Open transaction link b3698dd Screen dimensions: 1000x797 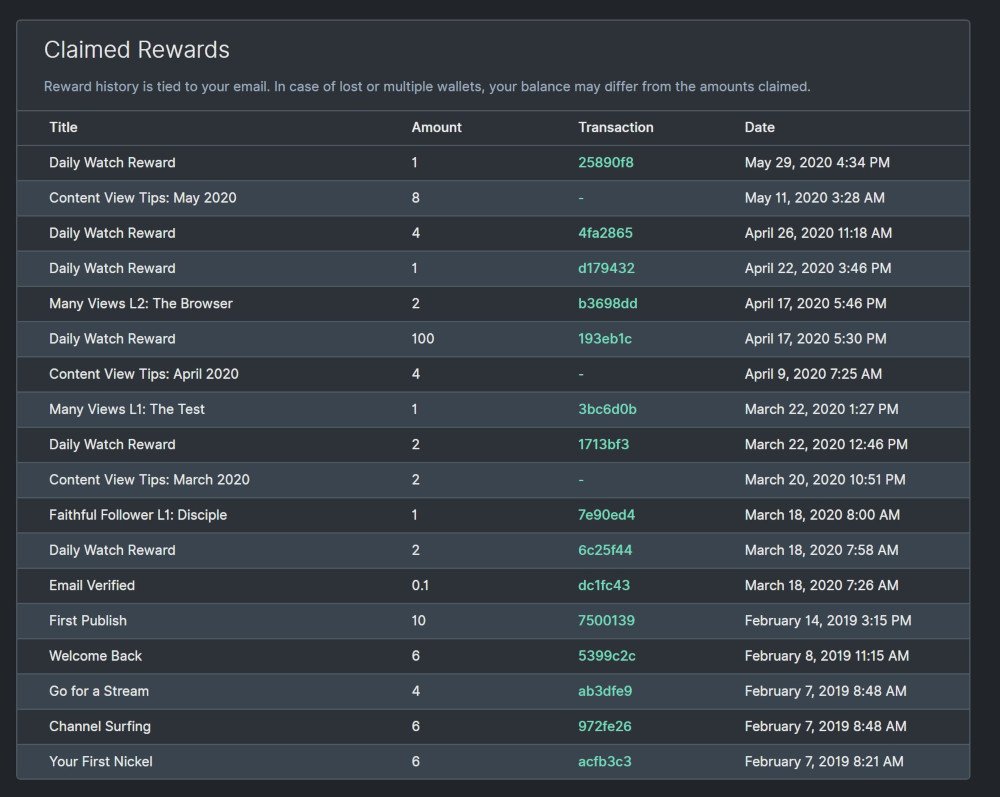[x=607, y=303]
